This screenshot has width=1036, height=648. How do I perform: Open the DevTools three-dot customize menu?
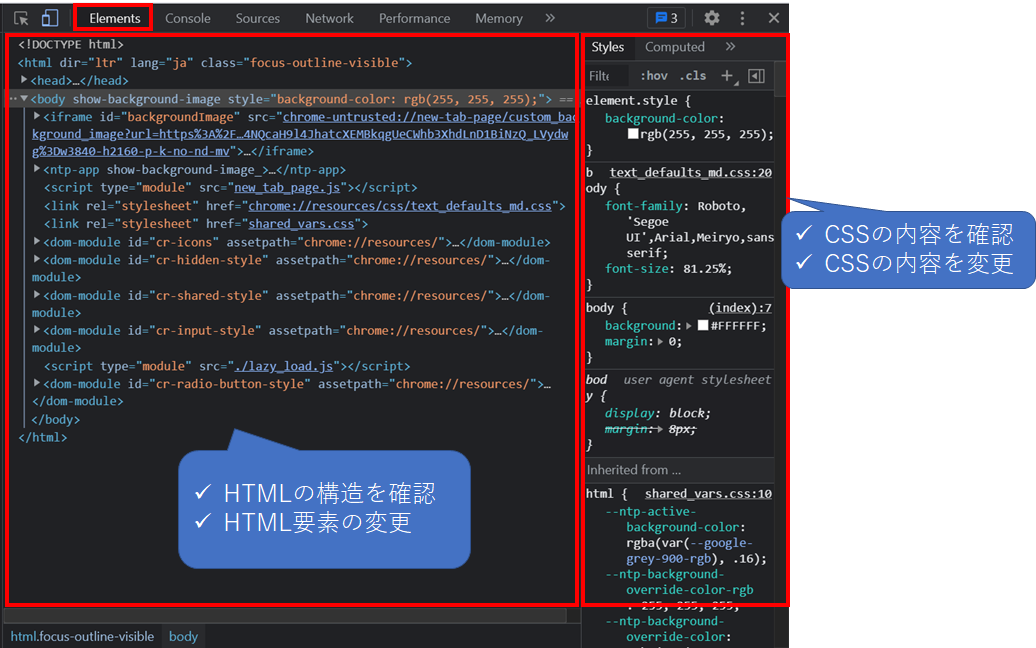coord(742,18)
